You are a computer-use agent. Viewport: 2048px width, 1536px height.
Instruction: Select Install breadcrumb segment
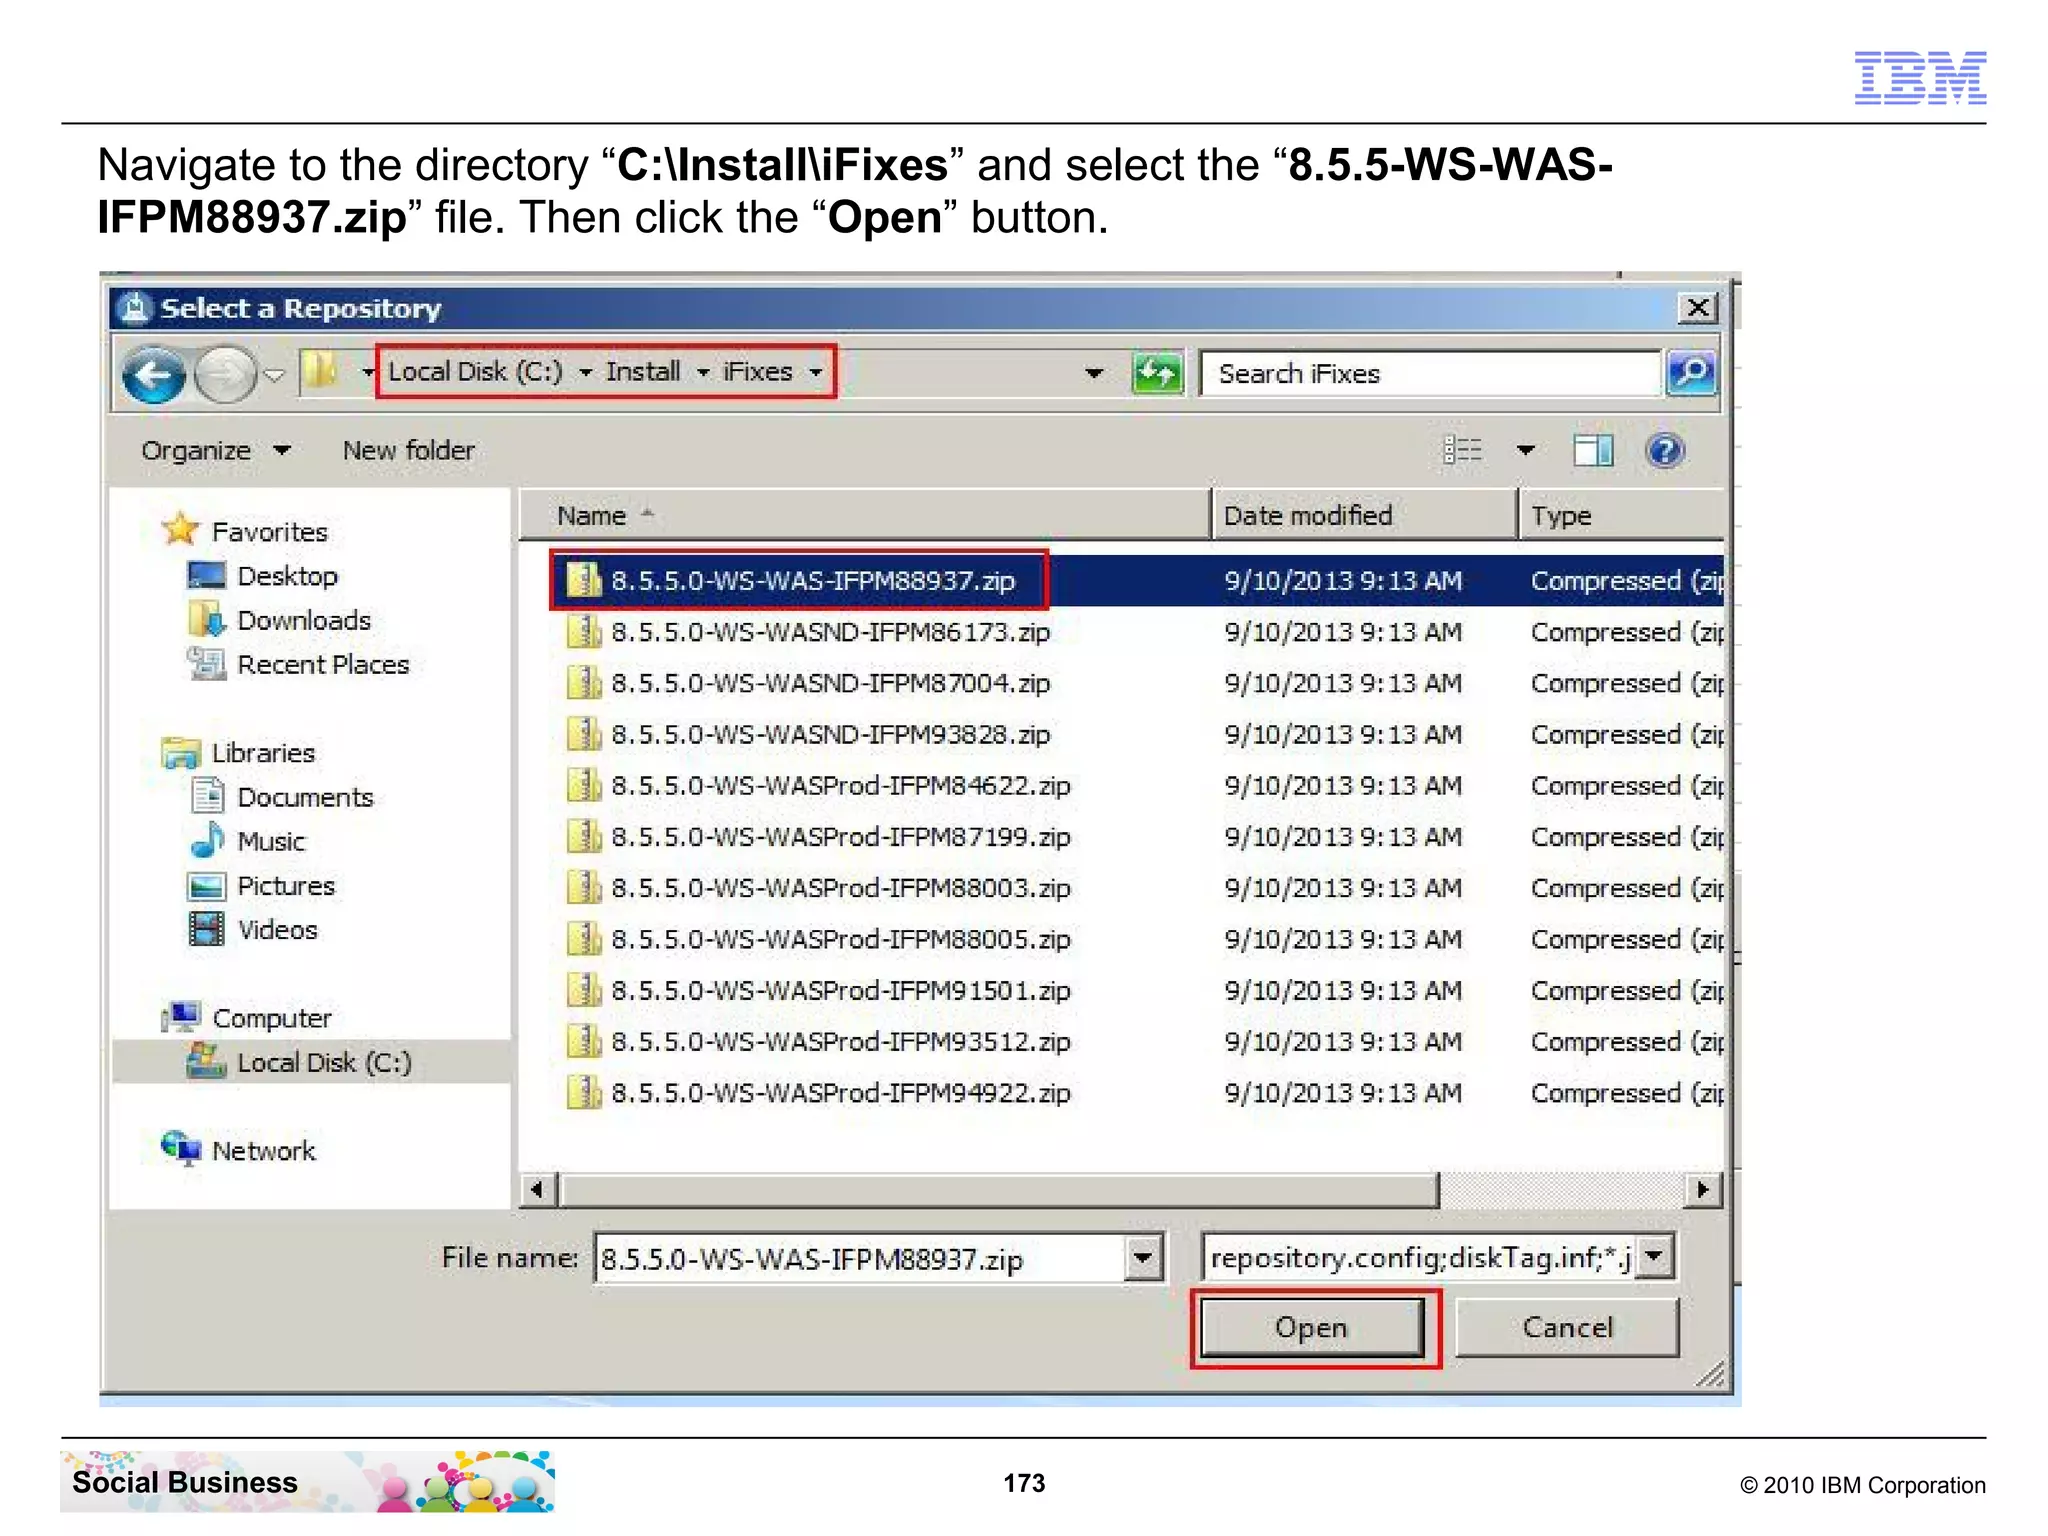[x=643, y=372]
